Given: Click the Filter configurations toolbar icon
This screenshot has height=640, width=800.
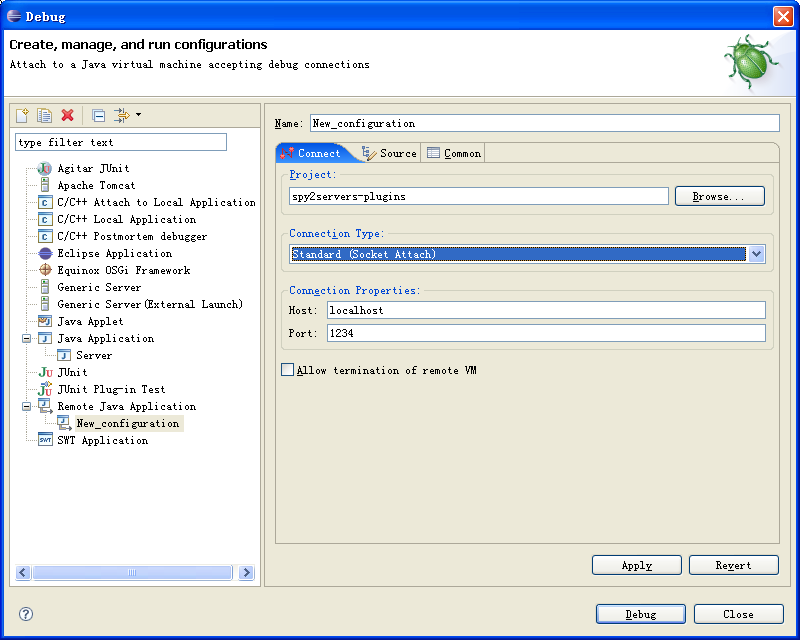Looking at the screenshot, I should 121,115.
